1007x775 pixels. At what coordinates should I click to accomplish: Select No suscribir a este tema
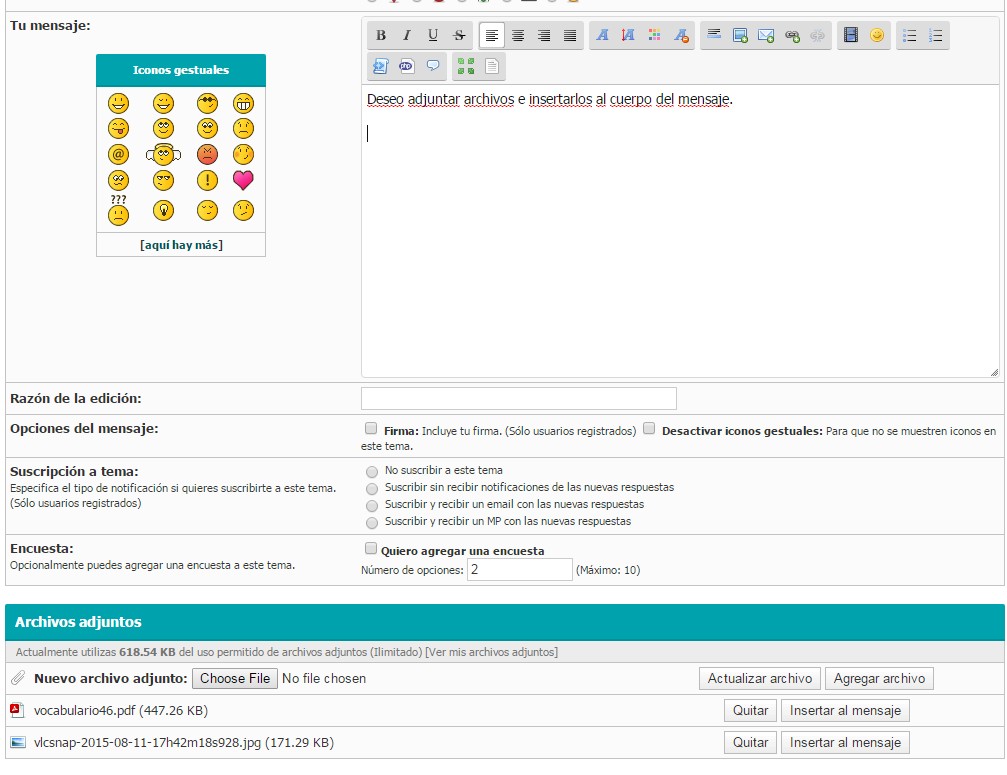coord(372,471)
